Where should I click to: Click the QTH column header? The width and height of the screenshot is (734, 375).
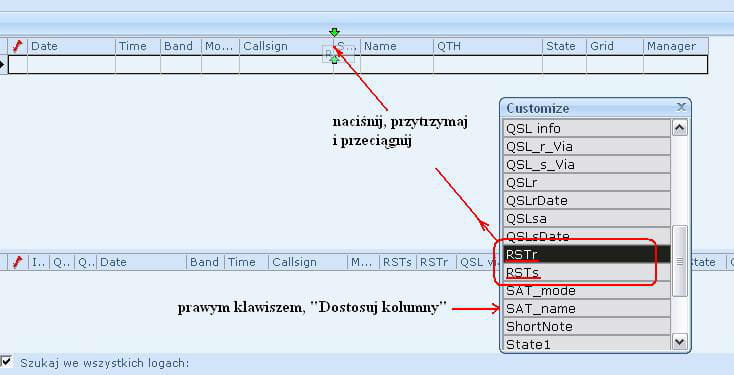pos(488,46)
